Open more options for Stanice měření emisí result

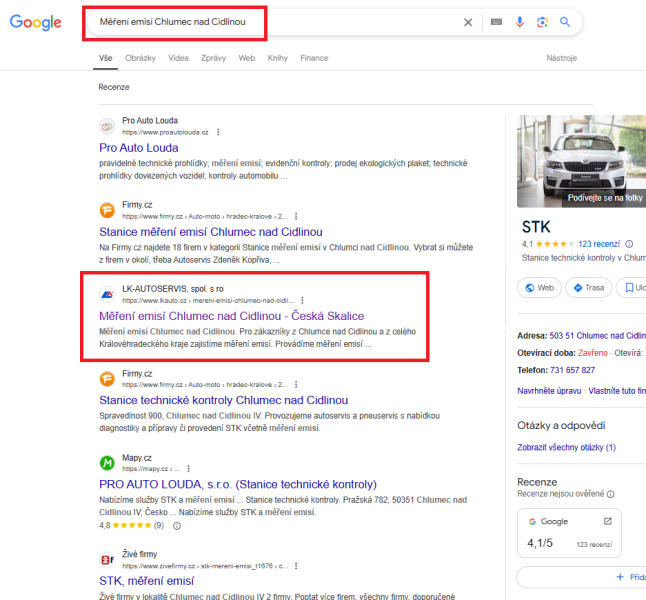[296, 216]
